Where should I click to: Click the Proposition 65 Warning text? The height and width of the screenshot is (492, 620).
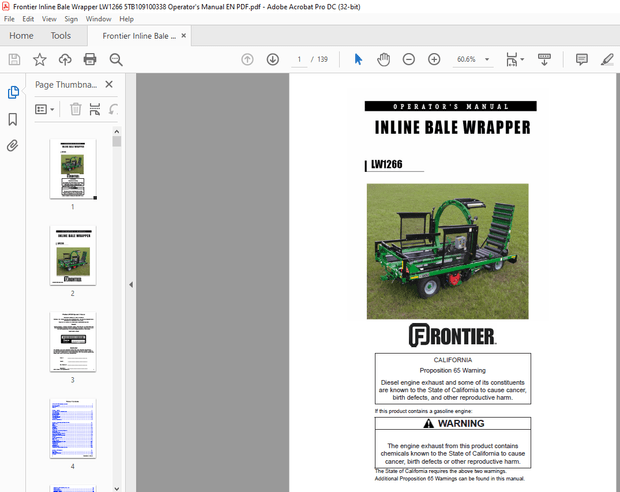click(453, 371)
